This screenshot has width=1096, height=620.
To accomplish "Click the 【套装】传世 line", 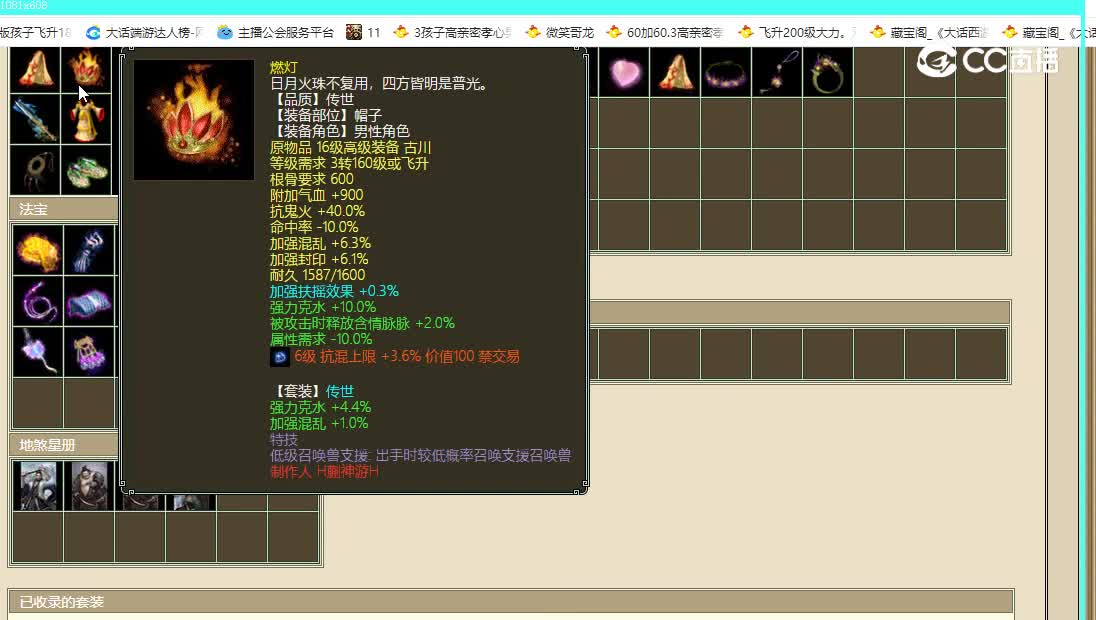I will coord(312,391).
